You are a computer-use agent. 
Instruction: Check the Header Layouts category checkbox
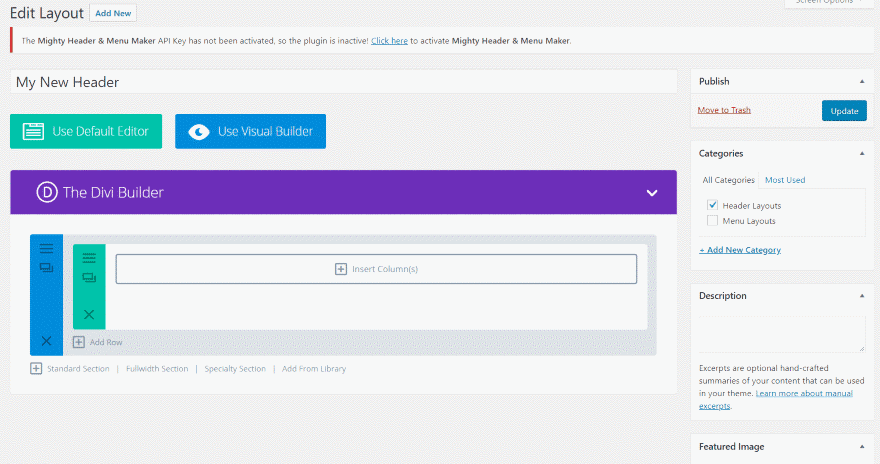pos(712,205)
